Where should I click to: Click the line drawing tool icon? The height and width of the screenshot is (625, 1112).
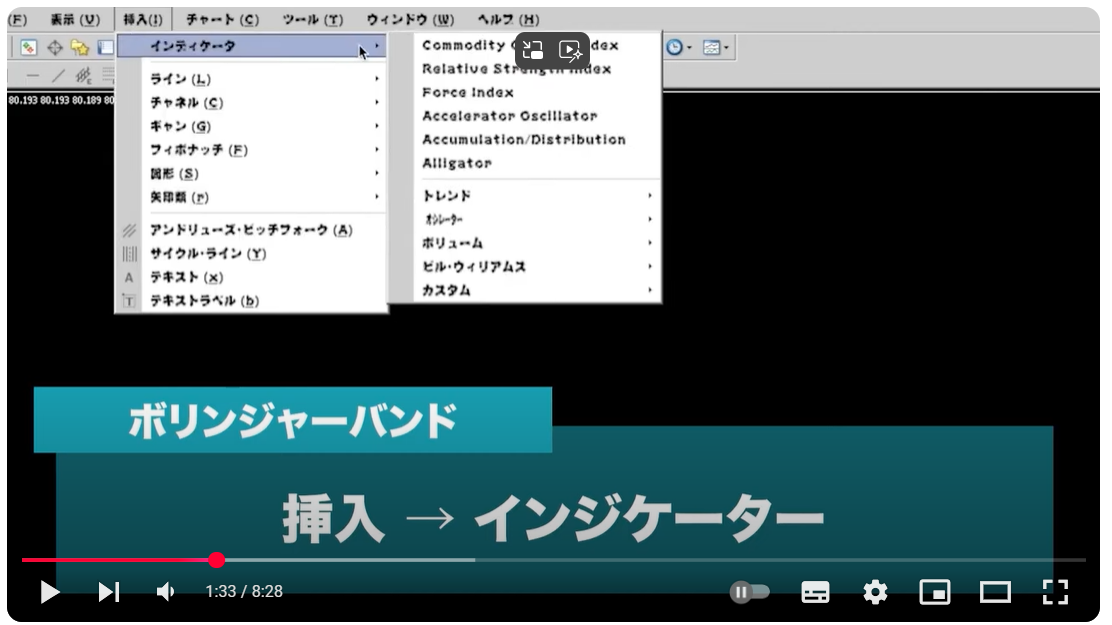pos(58,76)
